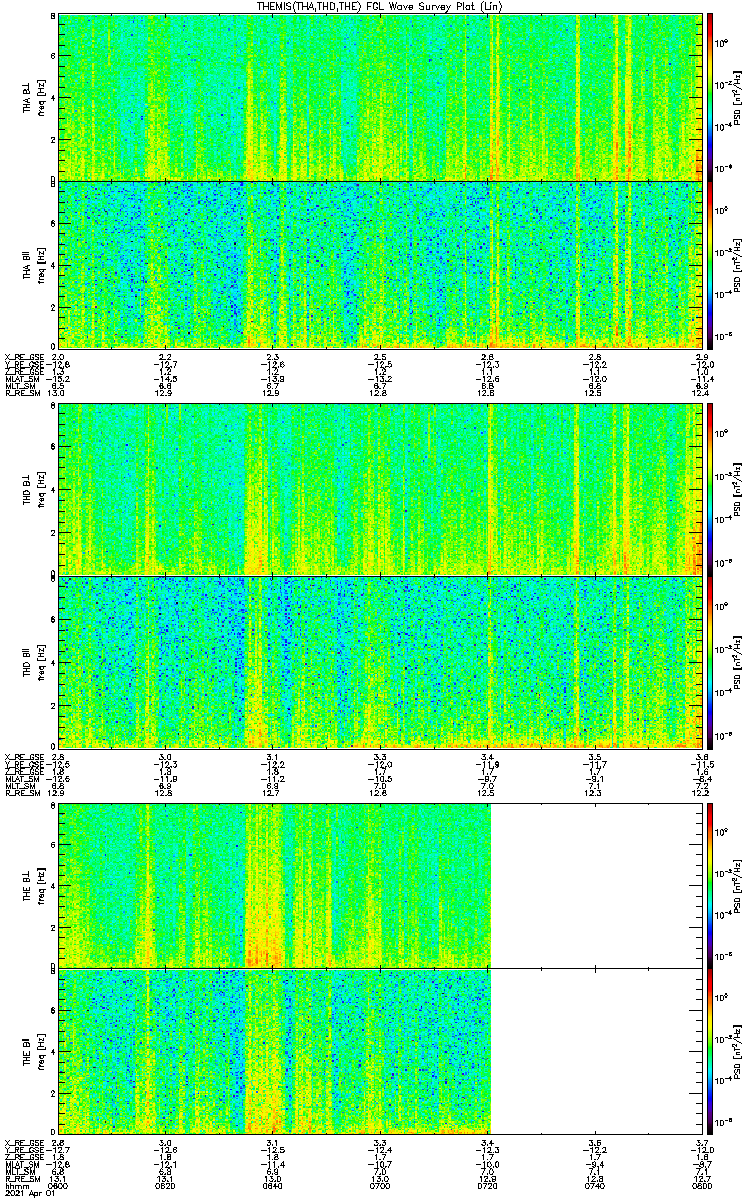Click the PSD [nT²/Hz] label of THA B∥ colorbar
Screen dimensions: 750x1200
pos(738,264)
